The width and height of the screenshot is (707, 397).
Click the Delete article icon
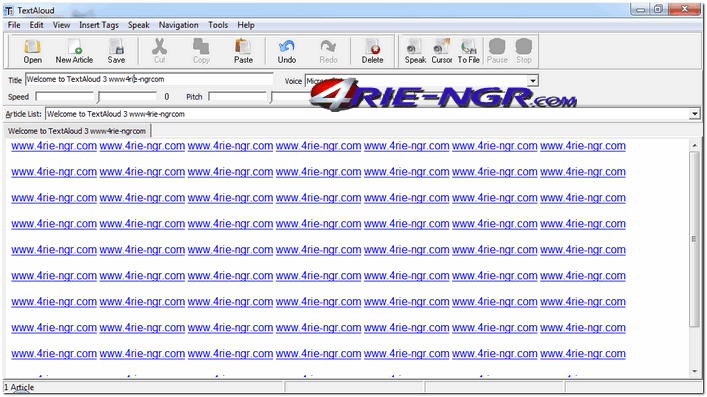(x=372, y=51)
